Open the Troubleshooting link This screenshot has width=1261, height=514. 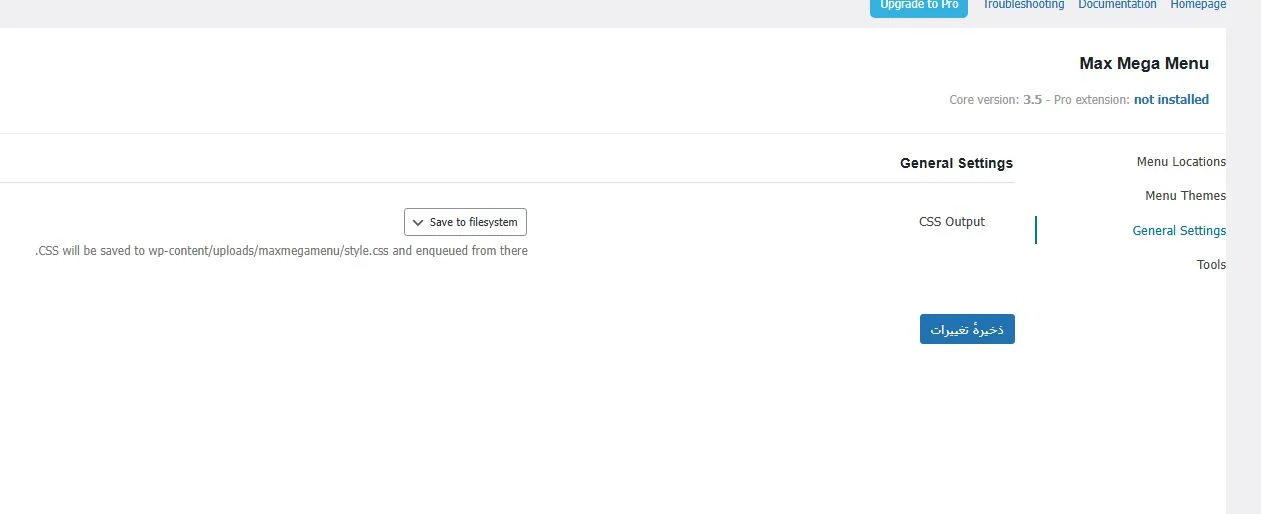1023,5
